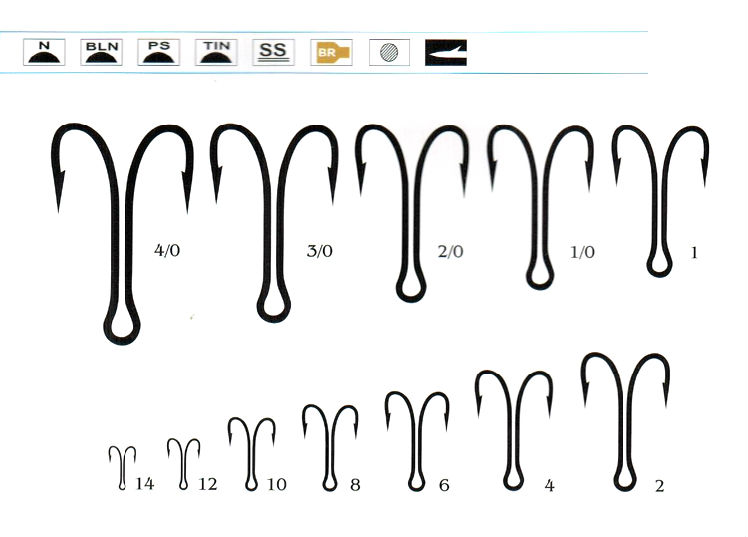This screenshot has height=537, width=748.
Task: Click the '3/0' size label
Action: [x=320, y=250]
